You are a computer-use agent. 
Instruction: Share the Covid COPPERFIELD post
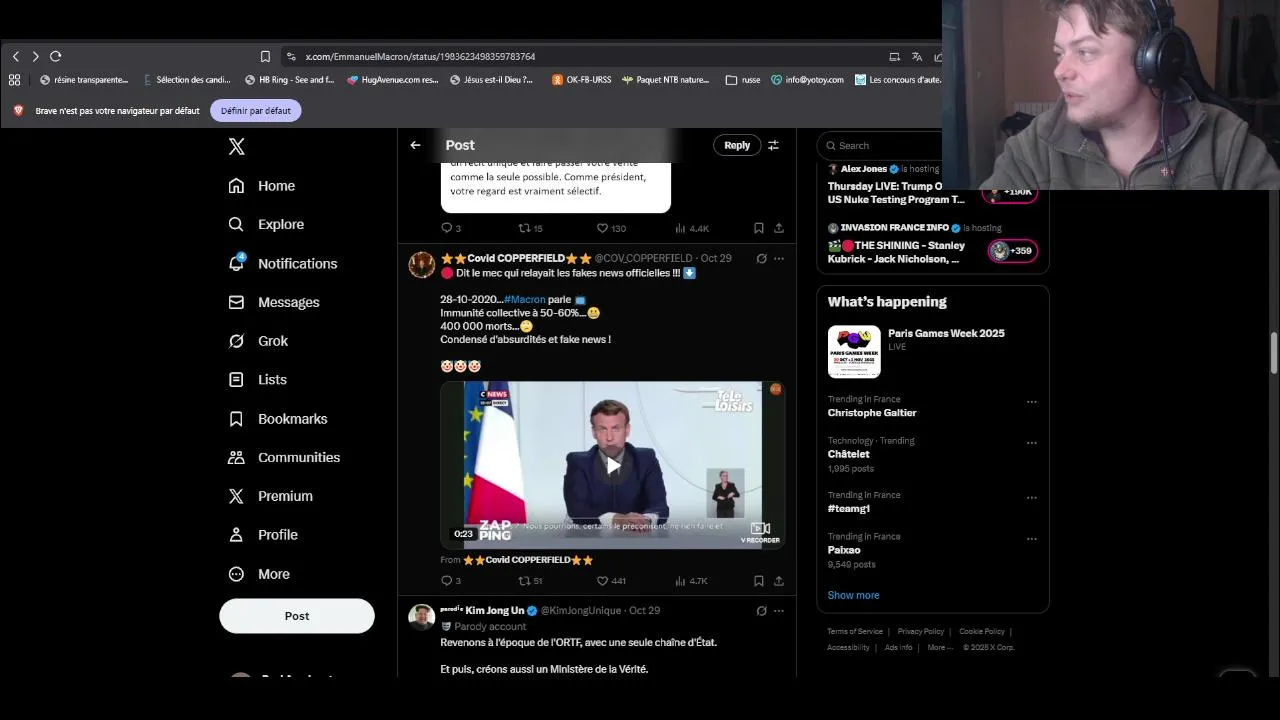pos(779,580)
